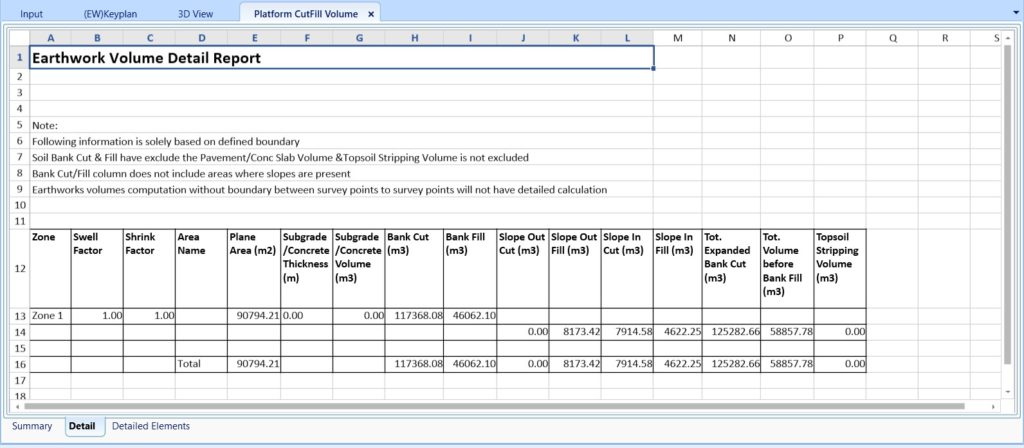This screenshot has height=448, width=1024.
Task: Select column header A
Action: pos(50,39)
